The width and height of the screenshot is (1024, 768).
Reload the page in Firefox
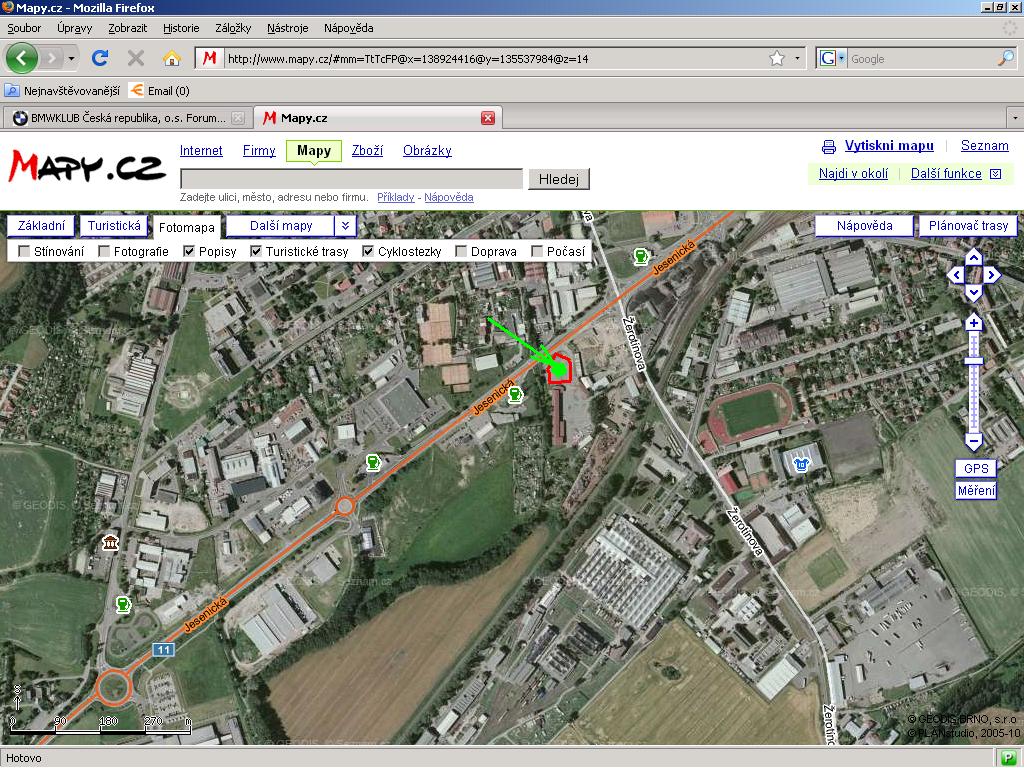click(x=100, y=58)
